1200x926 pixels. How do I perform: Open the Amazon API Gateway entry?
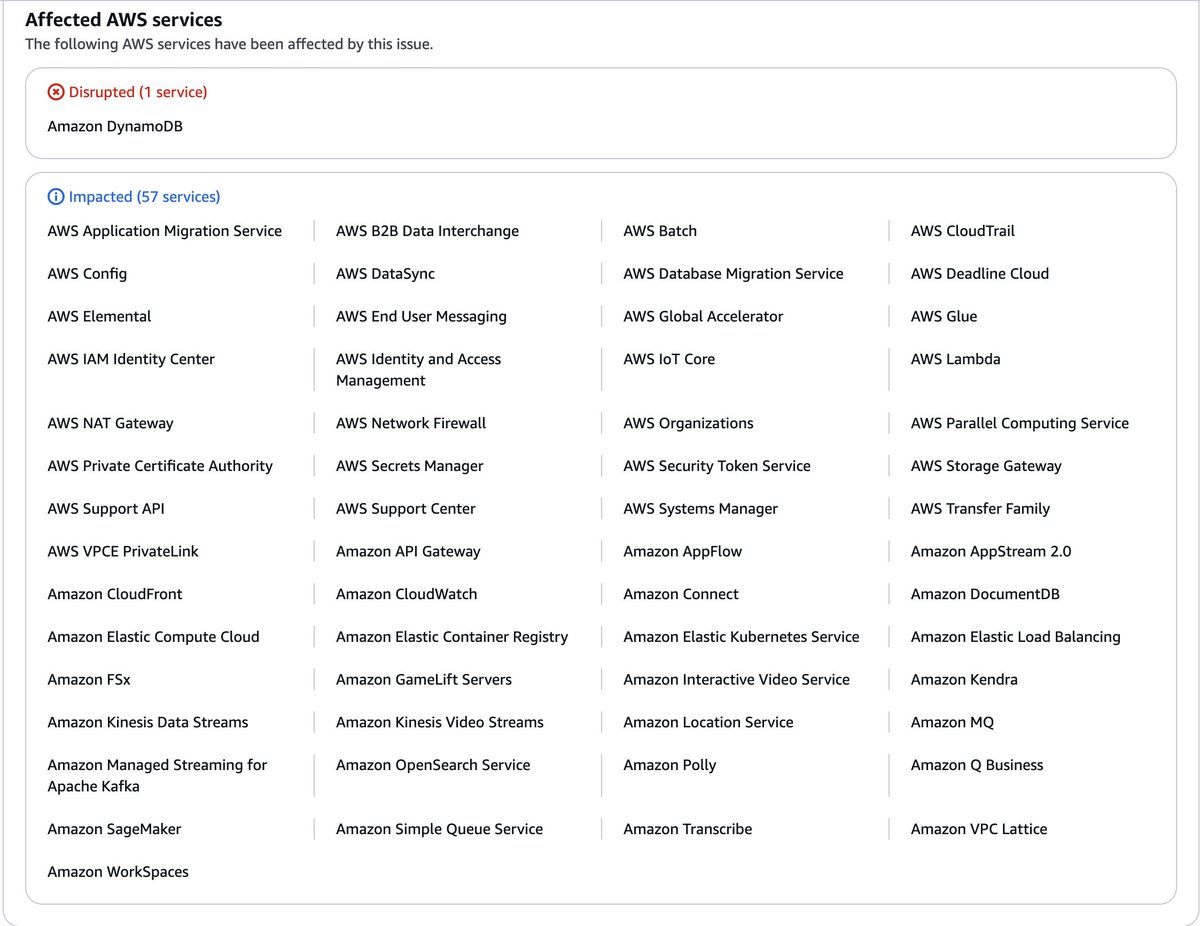tap(408, 551)
